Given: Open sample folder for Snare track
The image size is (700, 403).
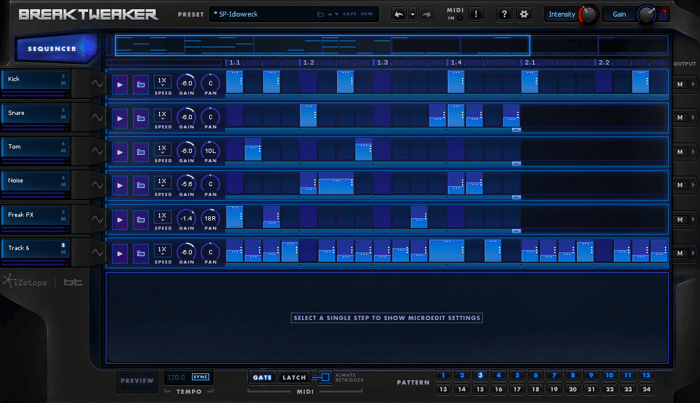Looking at the screenshot, I should (x=141, y=118).
